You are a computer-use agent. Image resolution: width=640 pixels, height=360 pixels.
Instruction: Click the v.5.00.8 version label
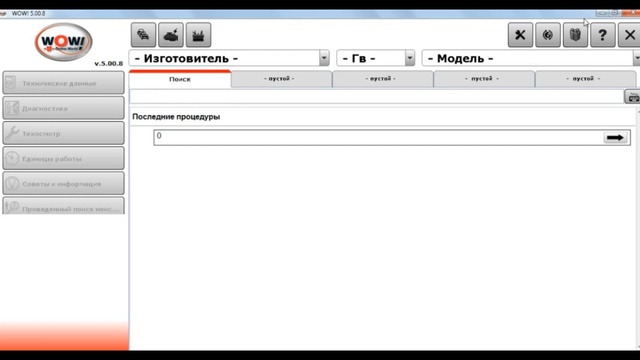pos(108,63)
